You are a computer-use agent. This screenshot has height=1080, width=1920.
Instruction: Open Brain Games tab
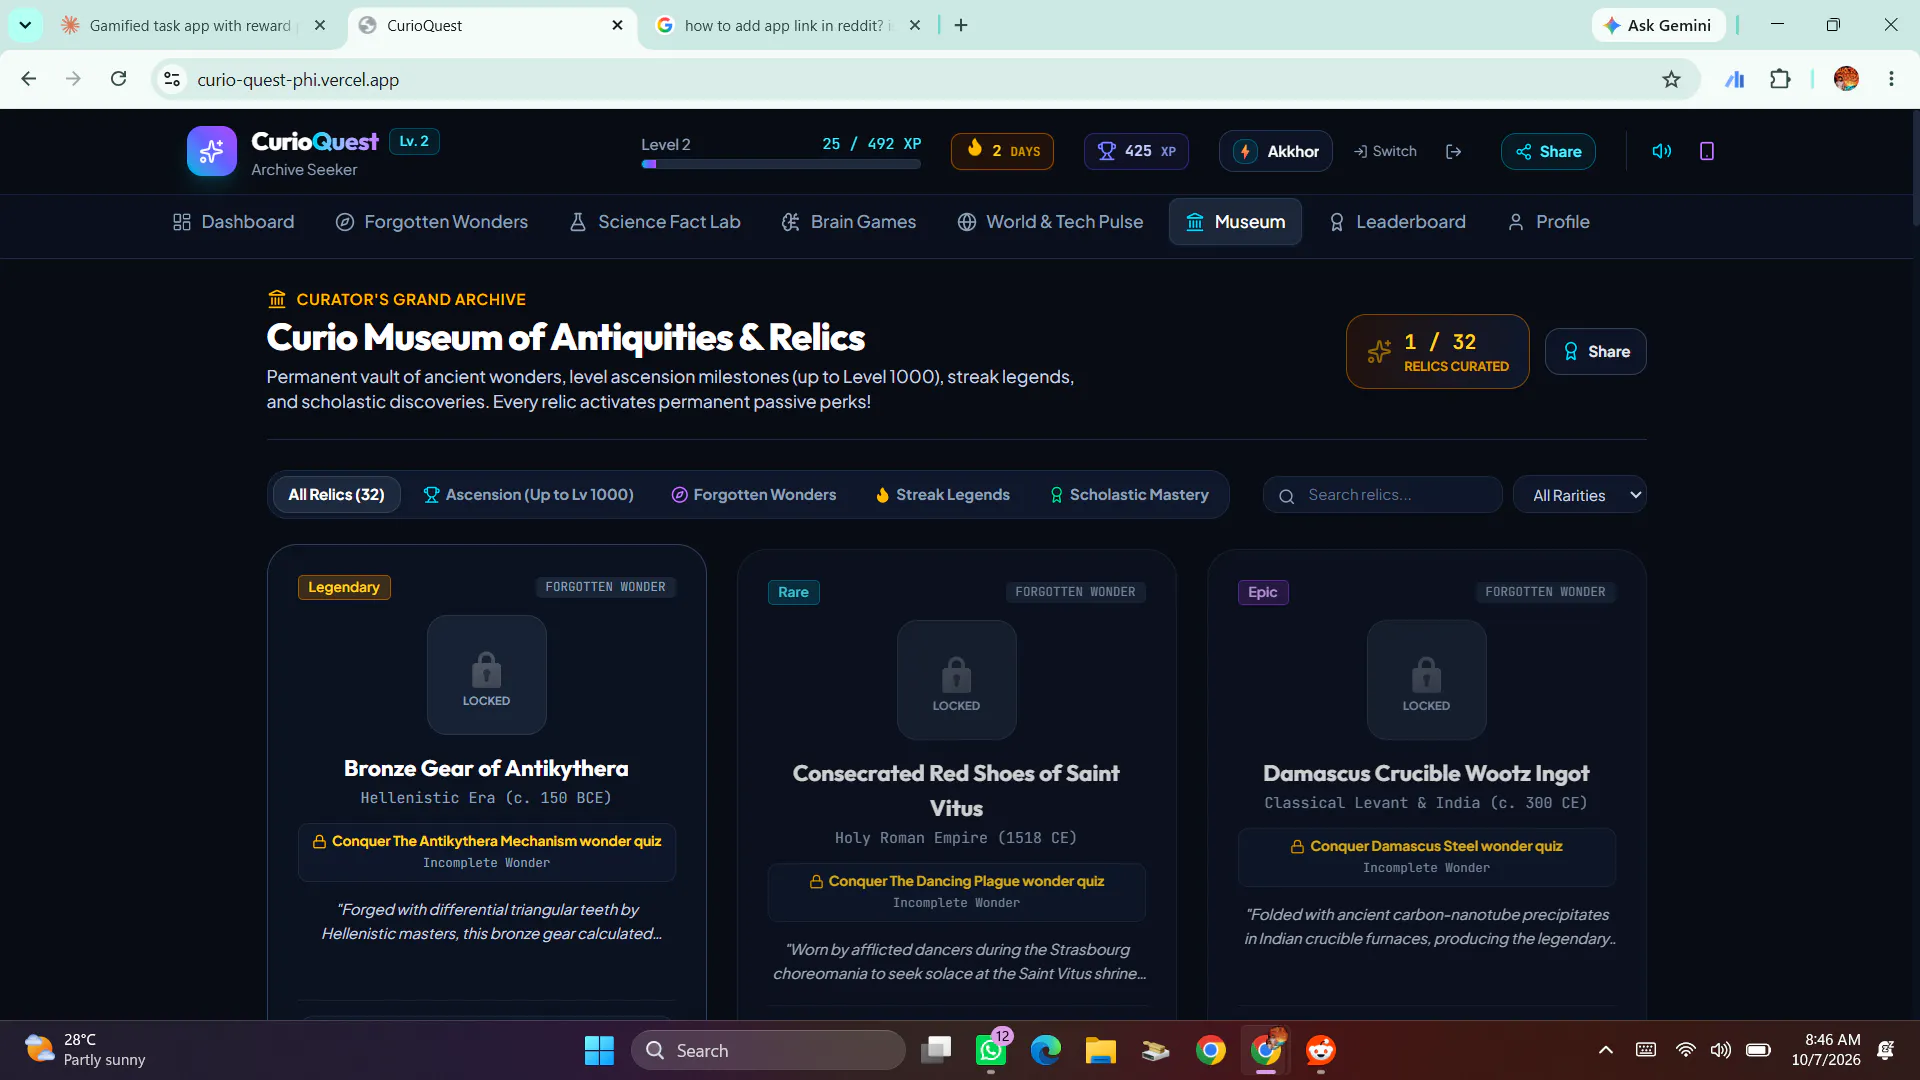pyautogui.click(x=849, y=222)
